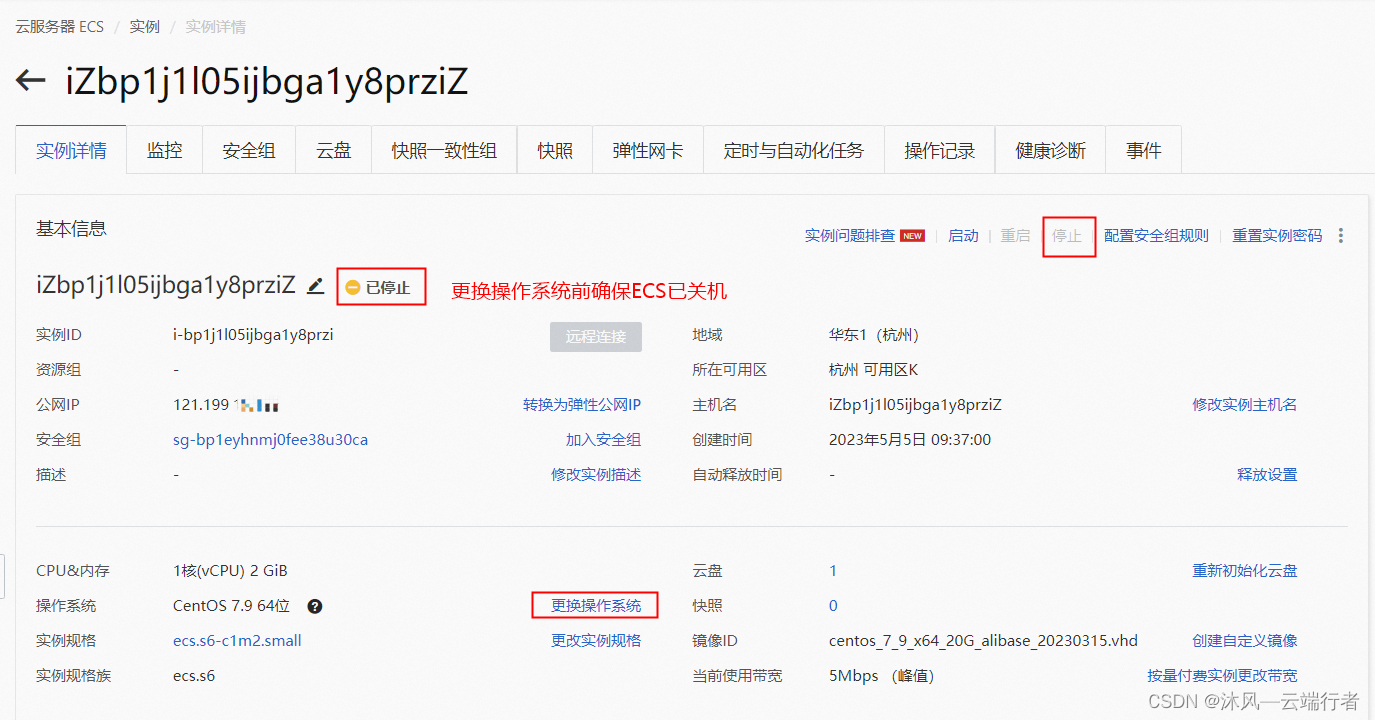Switch to the 快照 tab

[555, 151]
